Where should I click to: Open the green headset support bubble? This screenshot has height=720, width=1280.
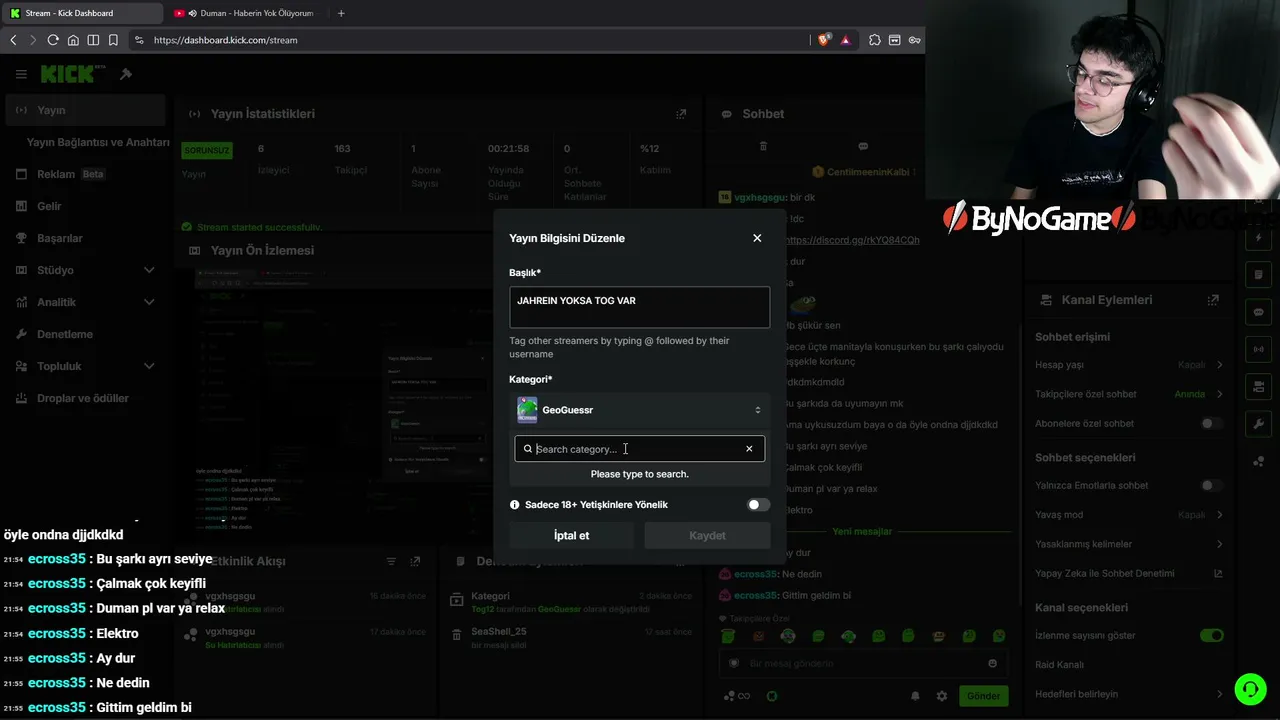coord(1250,689)
